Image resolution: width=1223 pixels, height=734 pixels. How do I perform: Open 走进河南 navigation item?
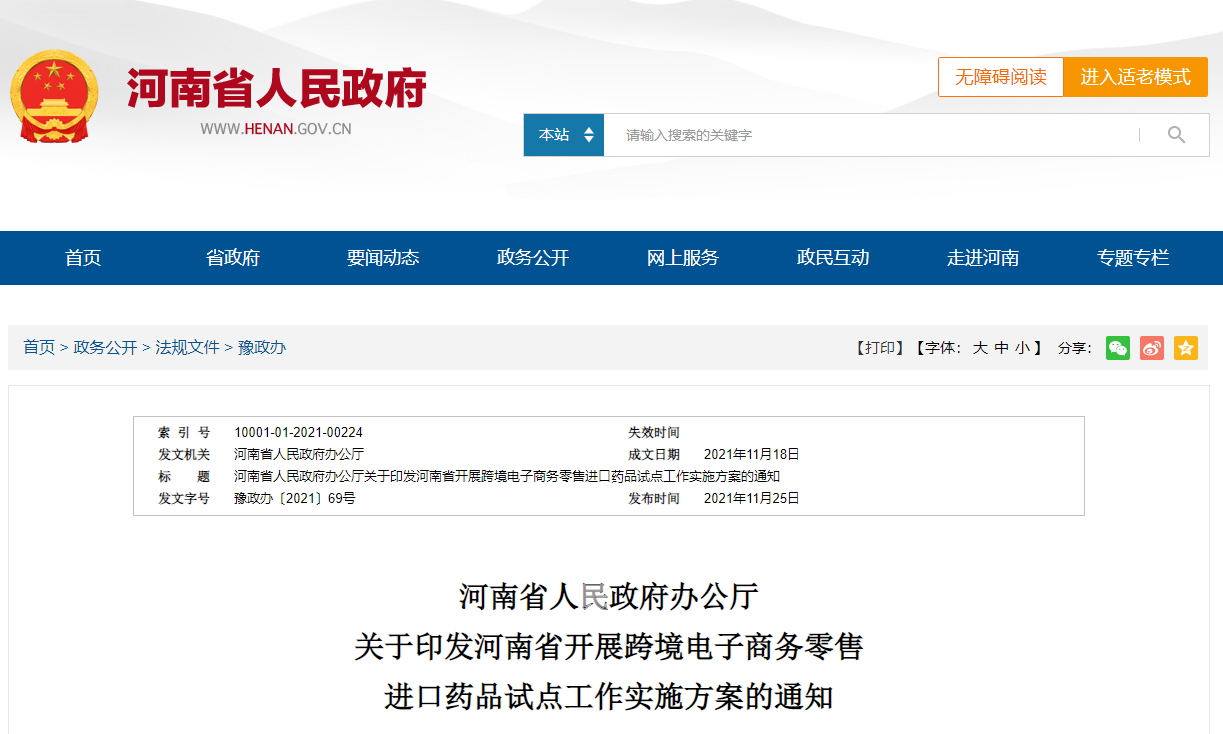pos(983,258)
